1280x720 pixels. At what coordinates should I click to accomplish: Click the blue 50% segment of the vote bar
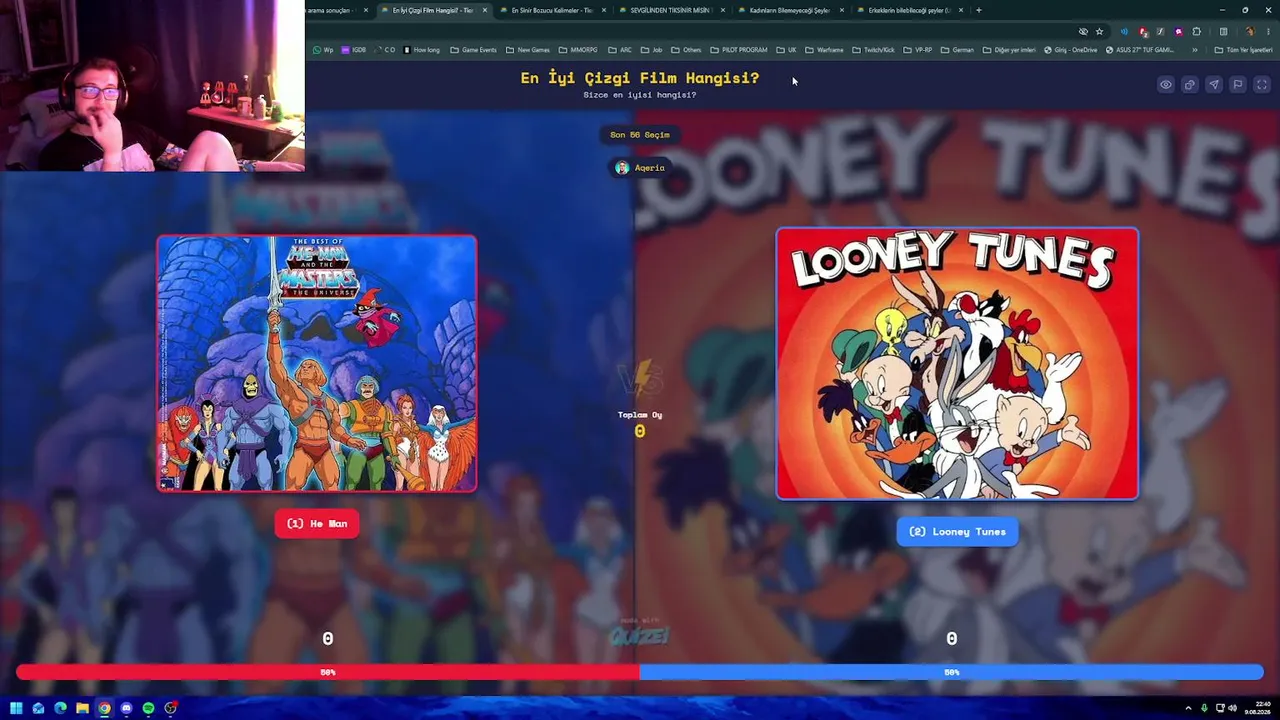click(x=952, y=673)
